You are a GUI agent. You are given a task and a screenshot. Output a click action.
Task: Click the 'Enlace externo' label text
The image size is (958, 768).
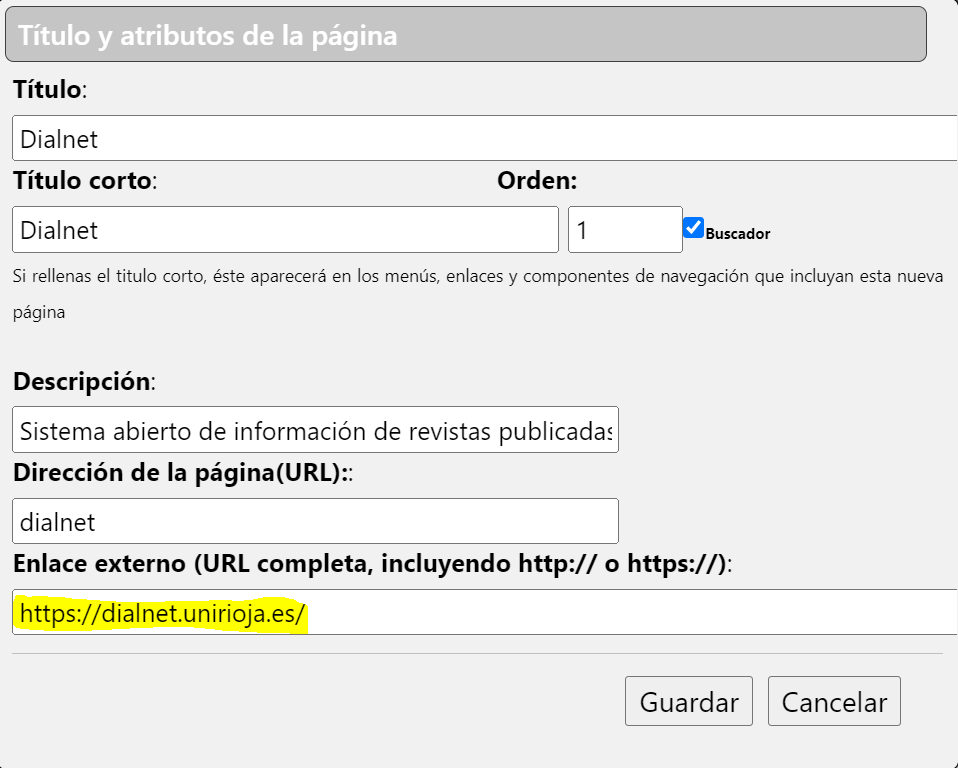[372, 564]
